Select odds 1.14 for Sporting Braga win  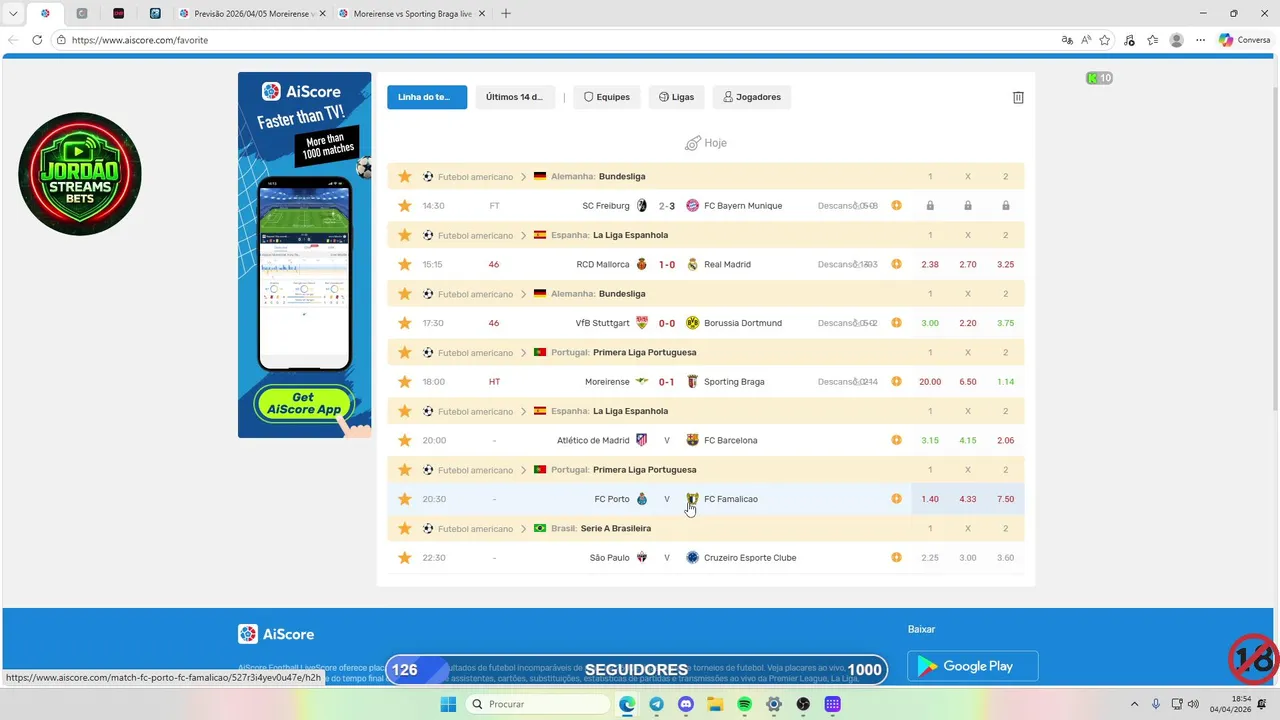point(1005,382)
